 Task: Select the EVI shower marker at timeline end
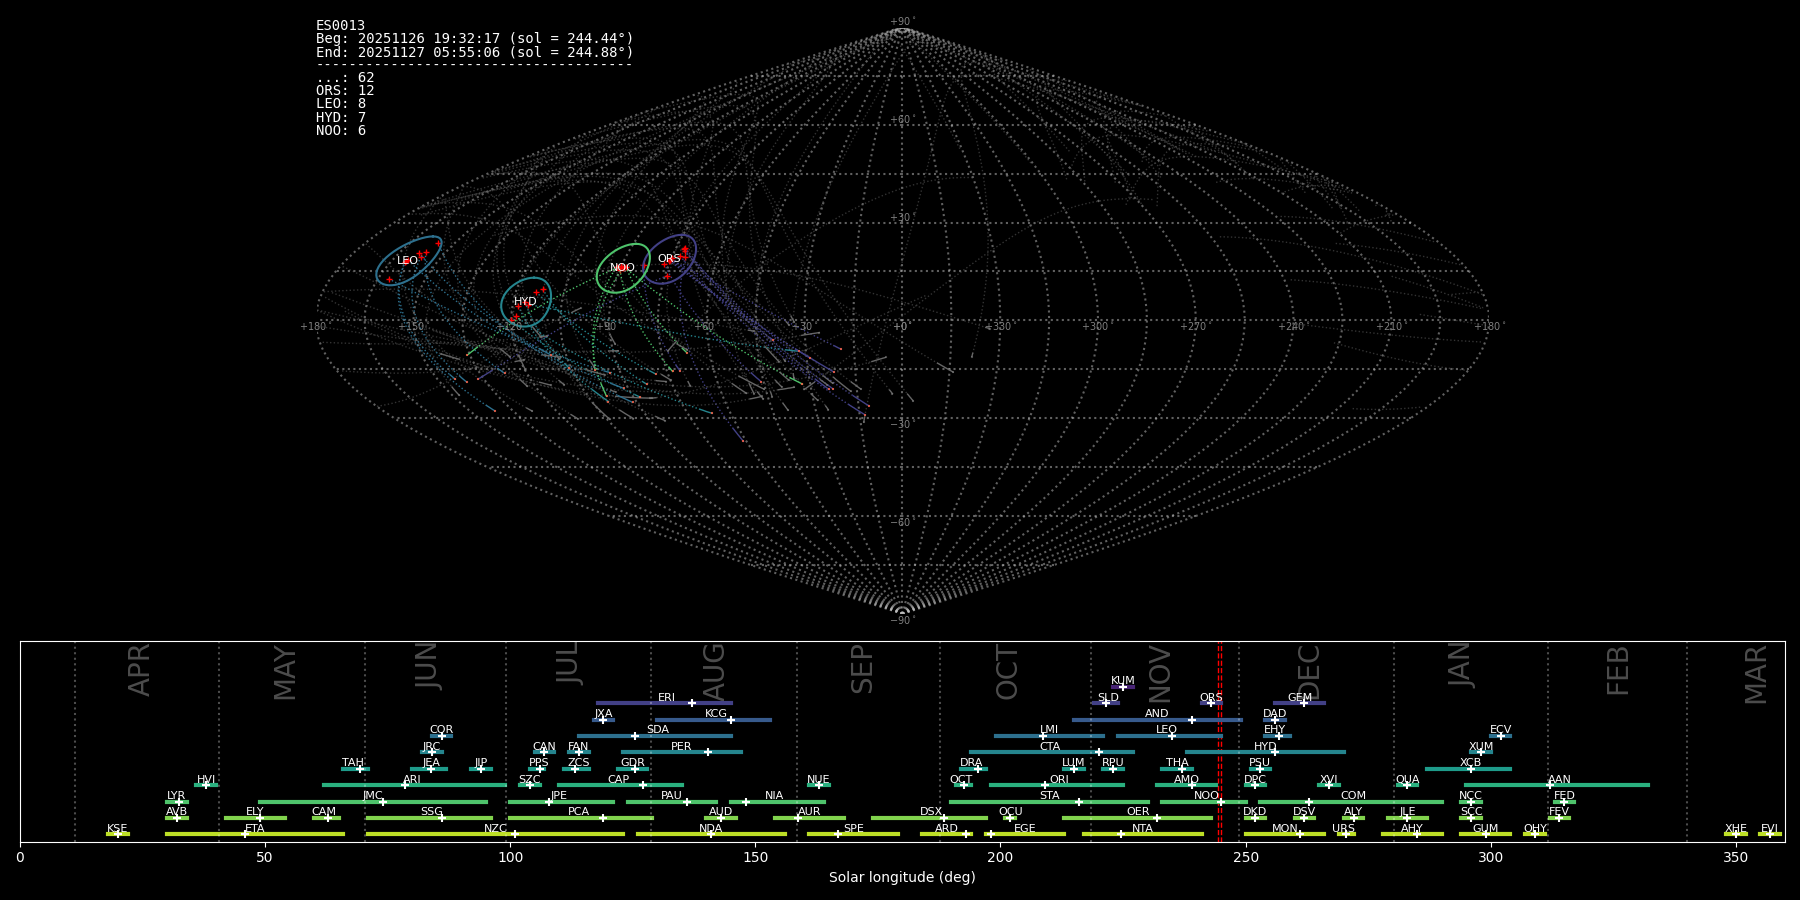click(1769, 834)
